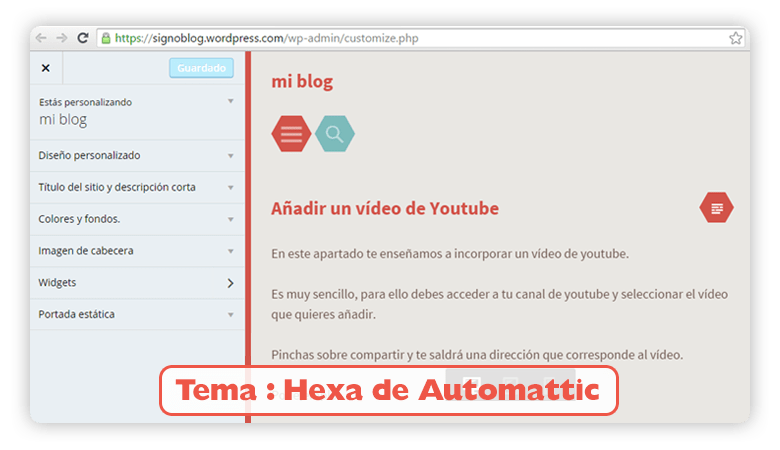
Task: Open the teal hexagon search icon
Action: 335,134
